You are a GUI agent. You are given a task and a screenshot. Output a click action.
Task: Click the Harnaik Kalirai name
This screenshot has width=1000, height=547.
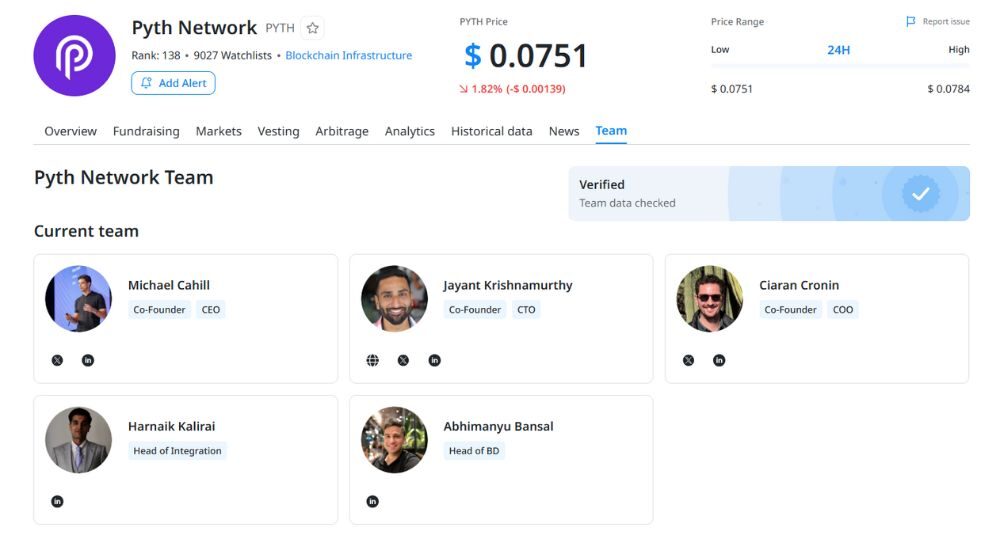click(172, 426)
